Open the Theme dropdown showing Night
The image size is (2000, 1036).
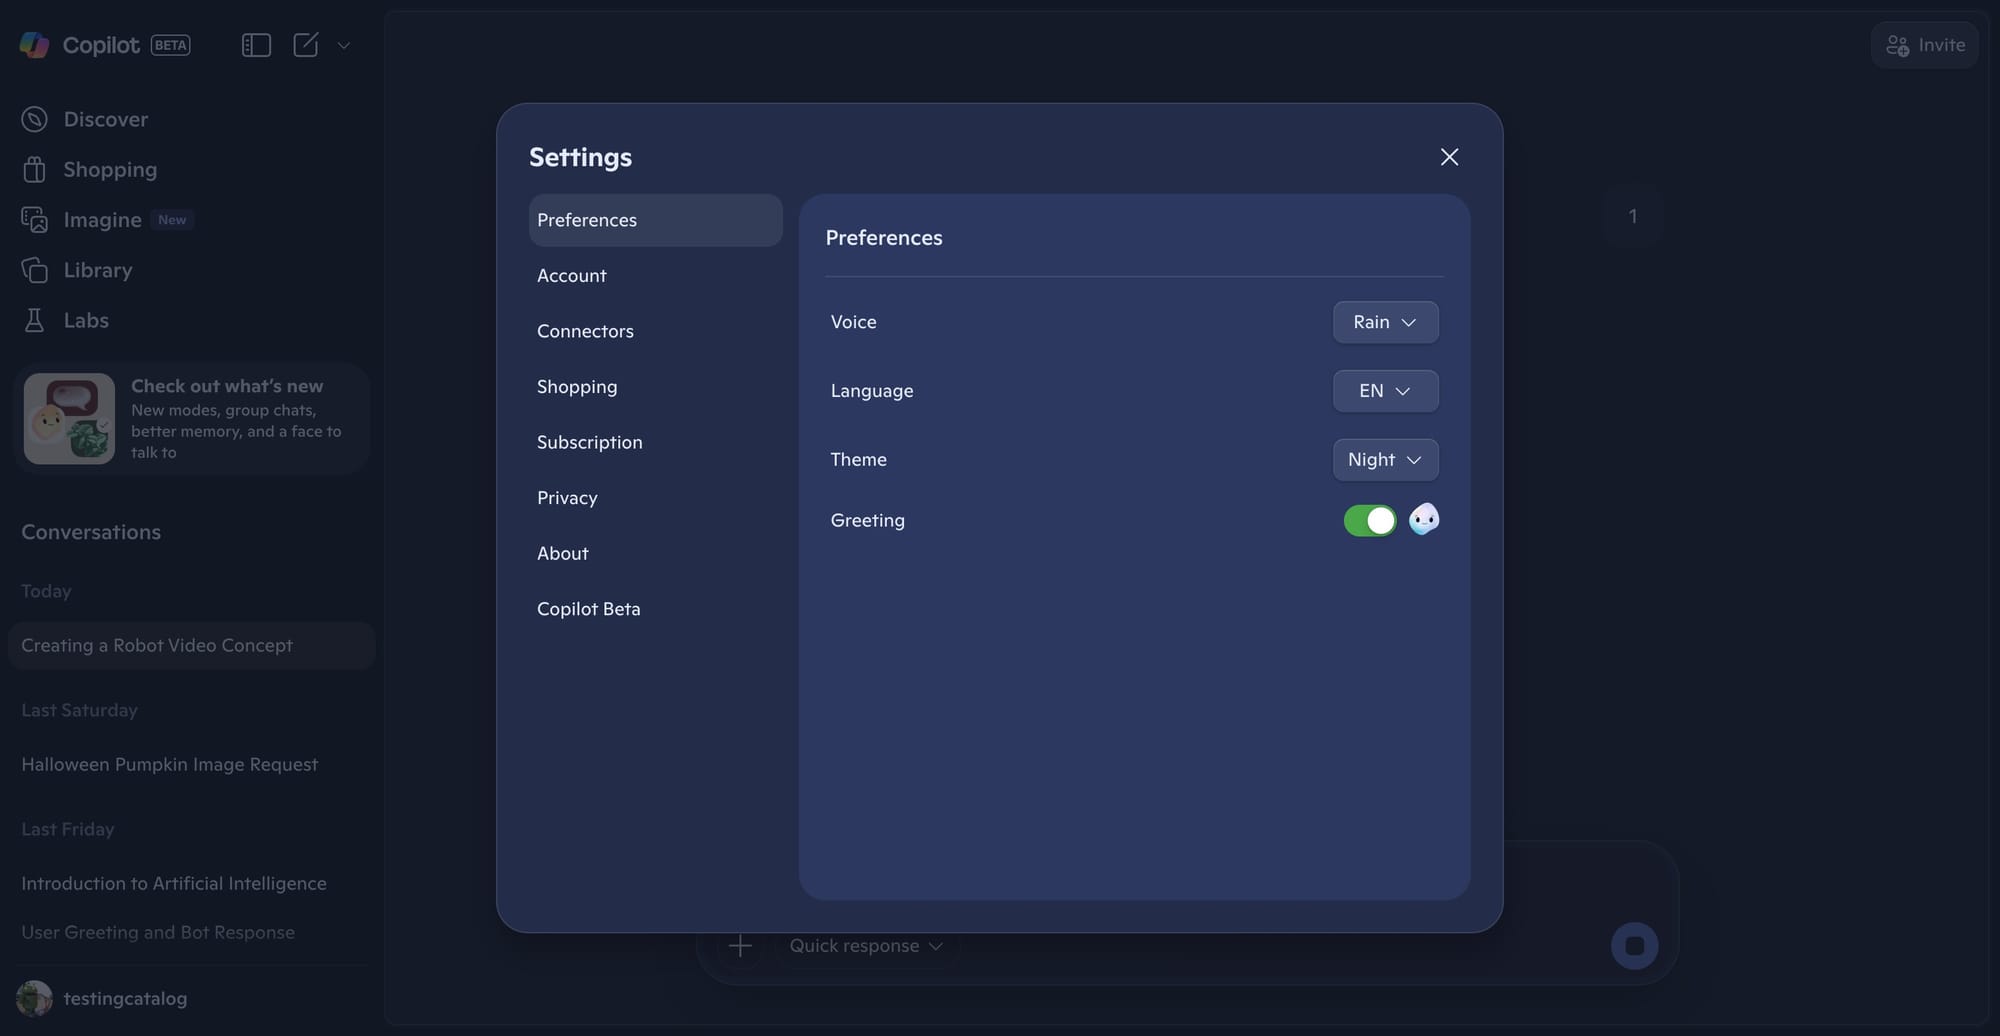click(1385, 460)
